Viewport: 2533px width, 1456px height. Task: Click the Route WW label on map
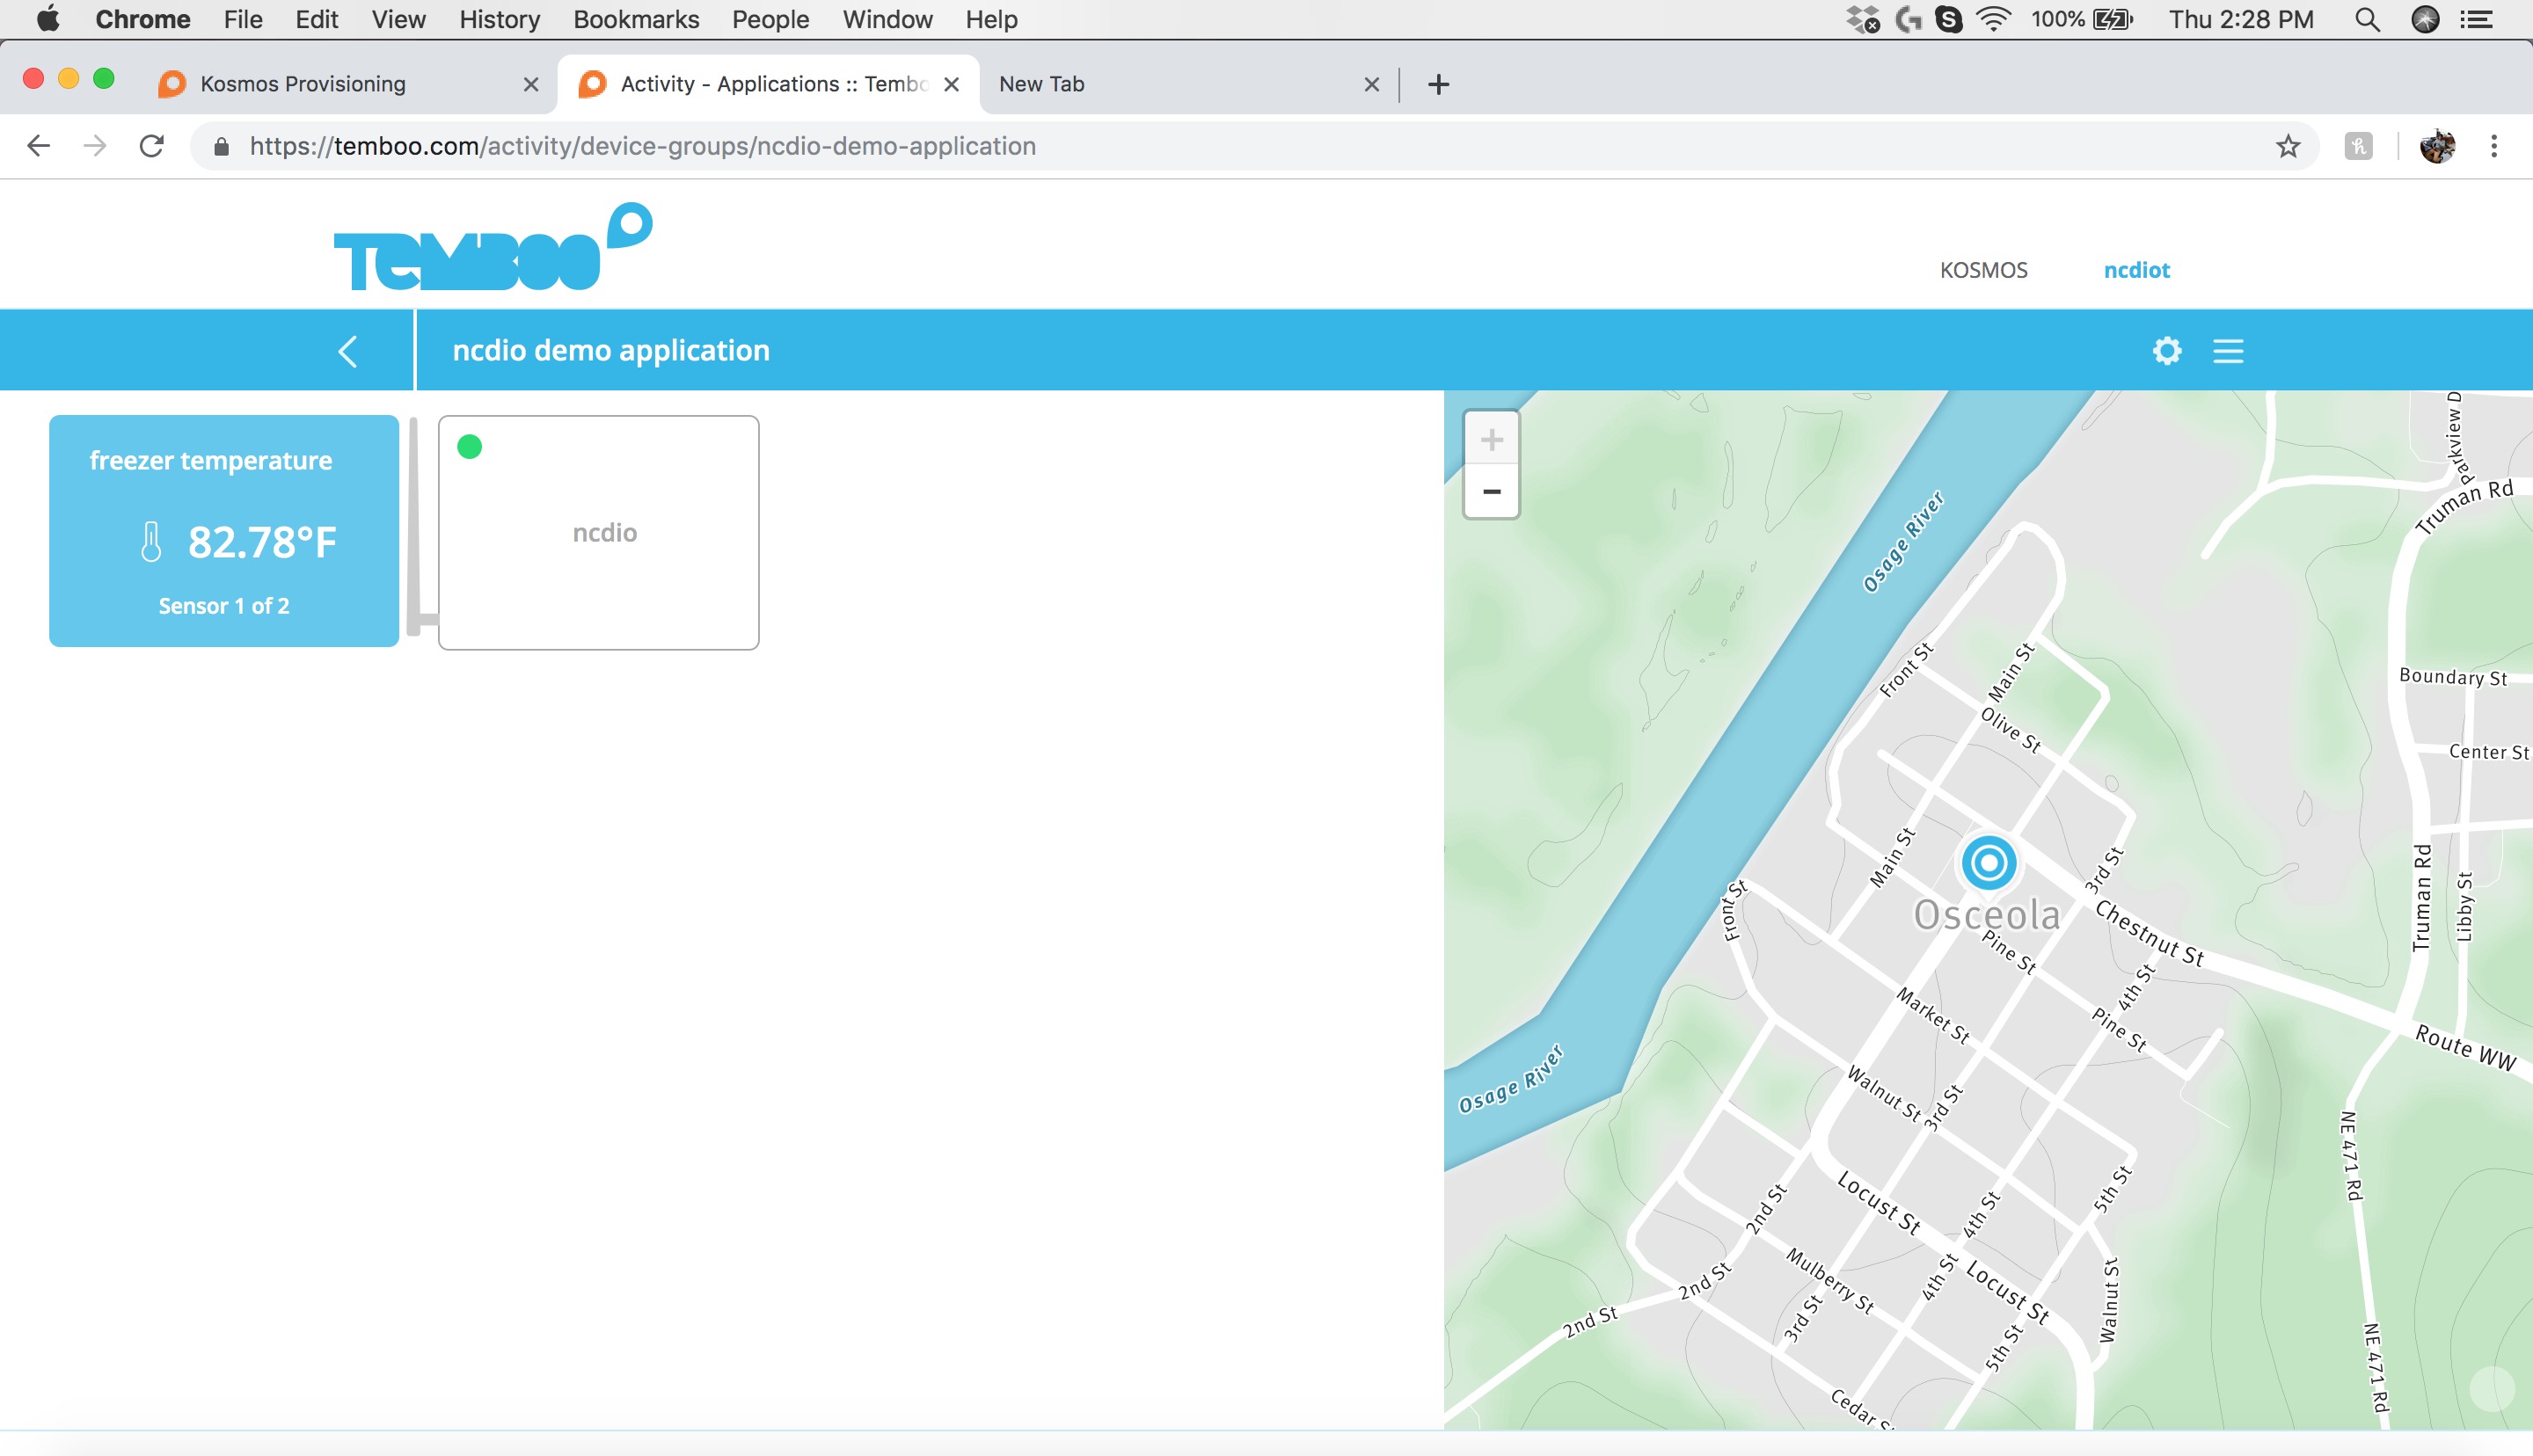(x=2465, y=1047)
